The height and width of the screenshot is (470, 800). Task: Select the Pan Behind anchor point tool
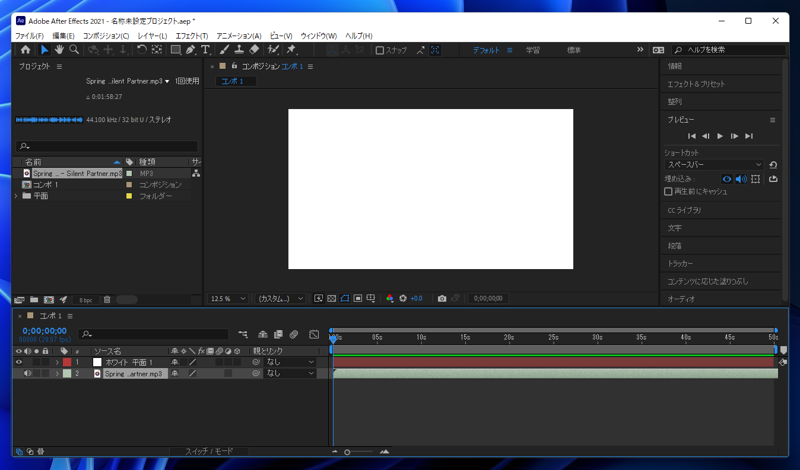[x=157, y=50]
